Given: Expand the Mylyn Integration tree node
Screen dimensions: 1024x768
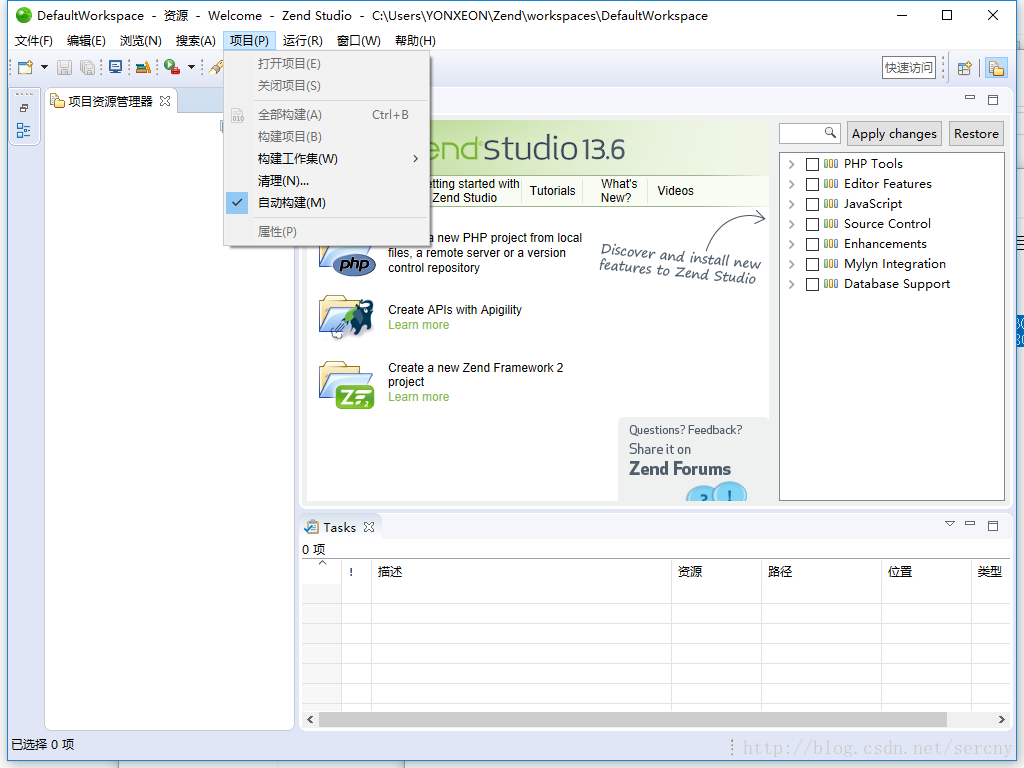Looking at the screenshot, I should coord(792,264).
